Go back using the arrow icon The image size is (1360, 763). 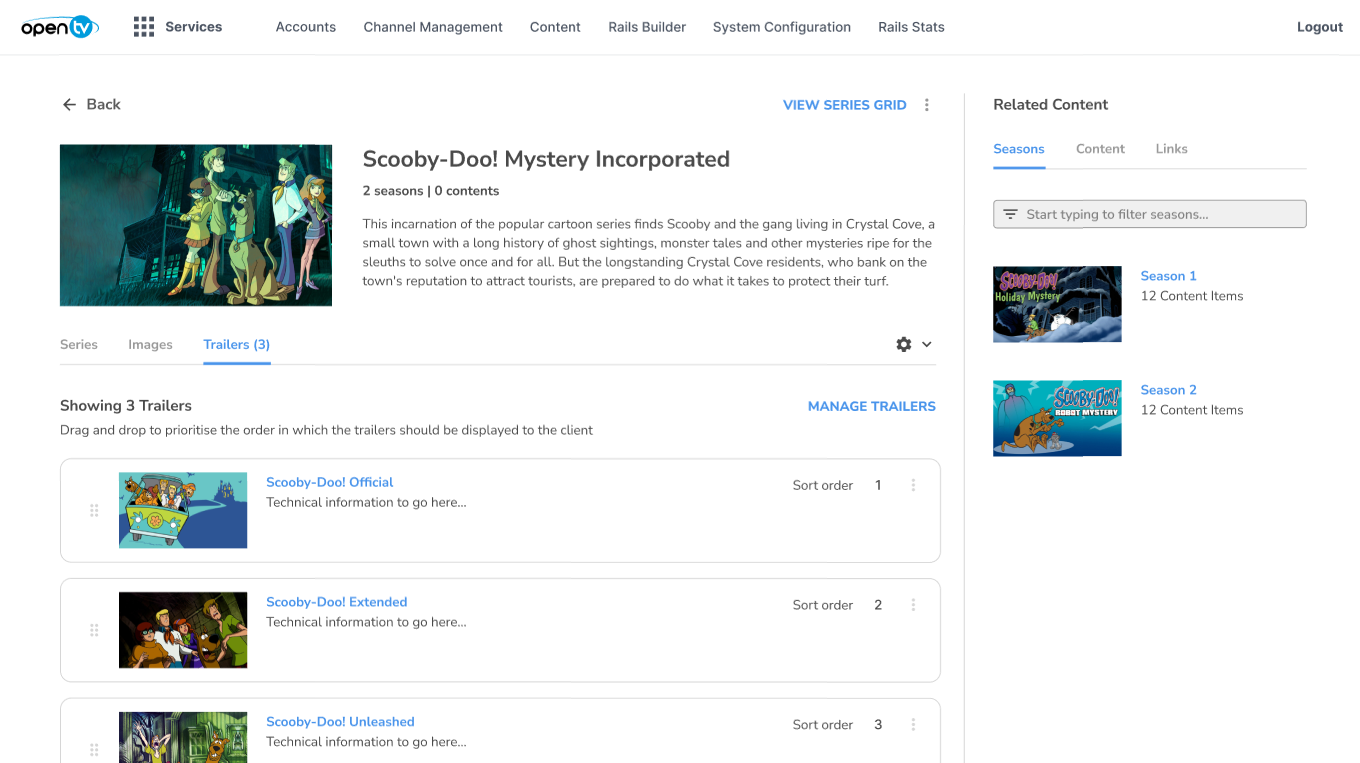[69, 104]
